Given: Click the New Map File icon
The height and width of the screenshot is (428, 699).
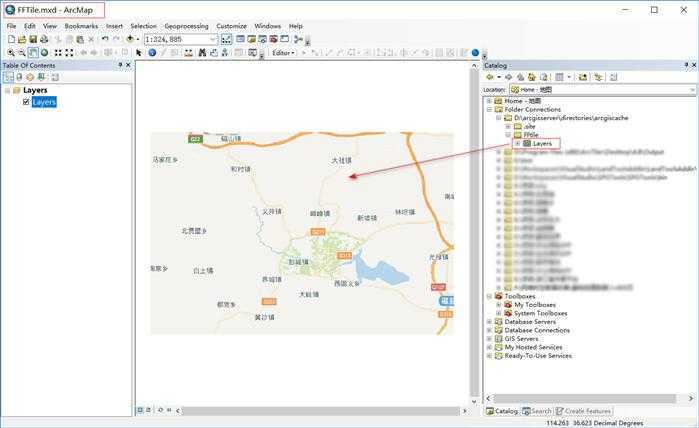Looking at the screenshot, I should coord(11,40).
